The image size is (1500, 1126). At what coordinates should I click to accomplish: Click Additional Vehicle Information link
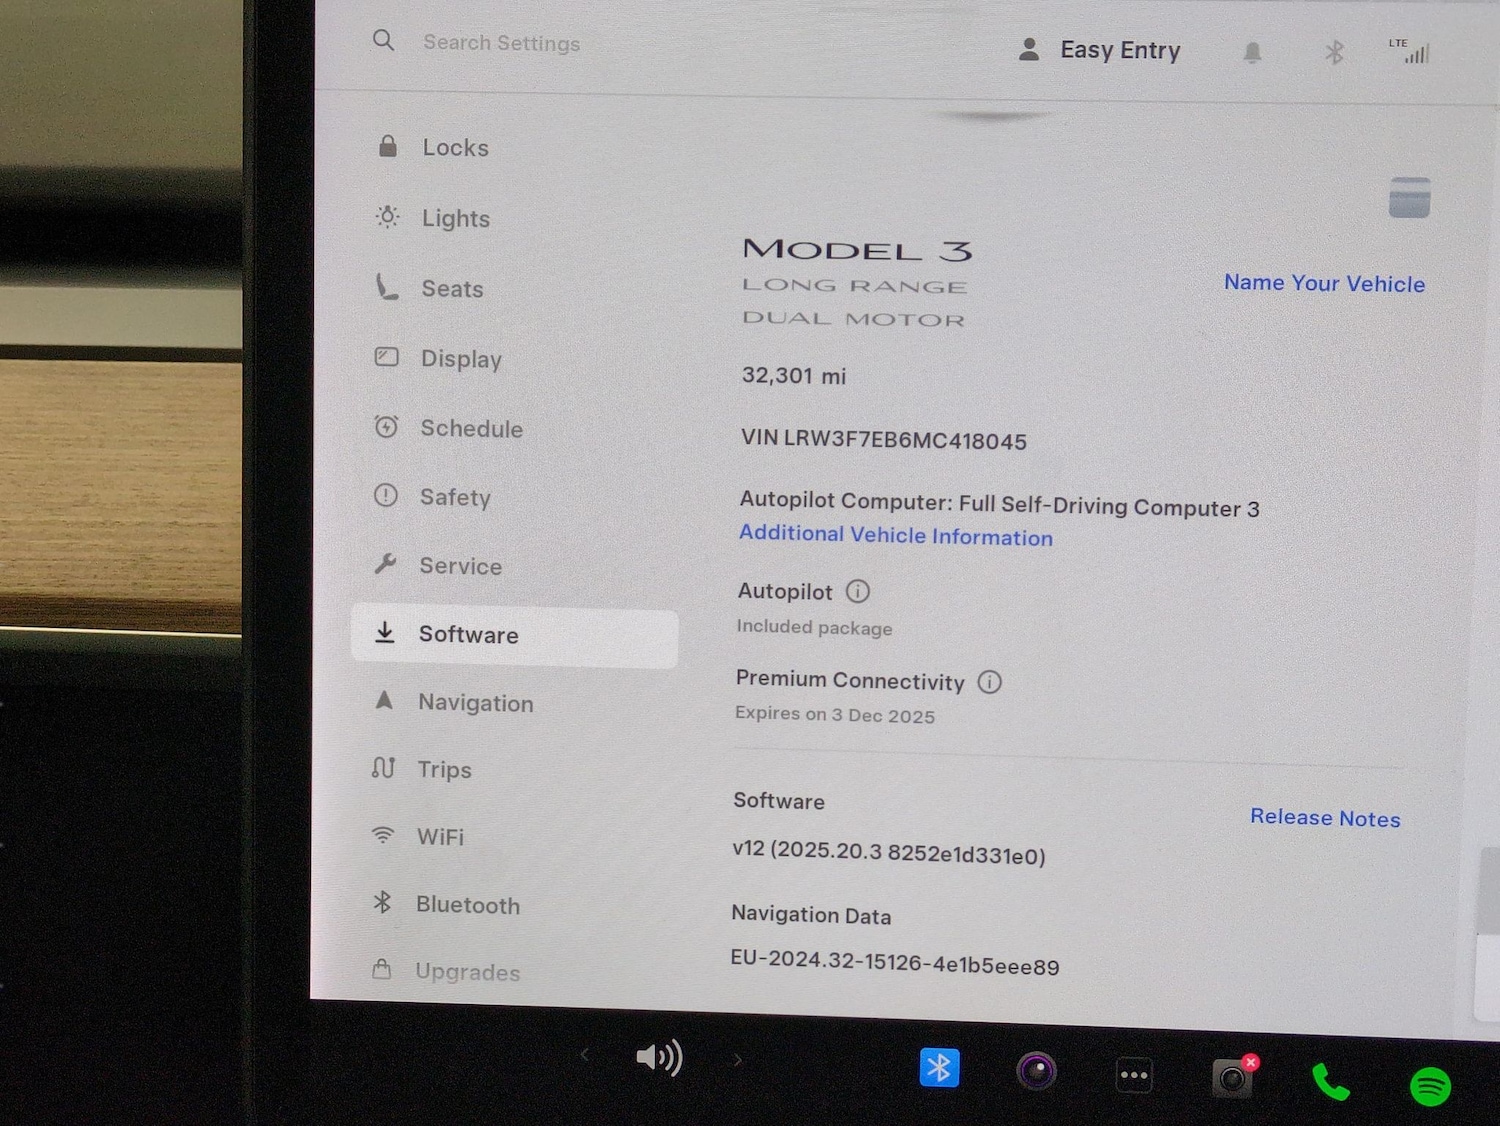[896, 535]
